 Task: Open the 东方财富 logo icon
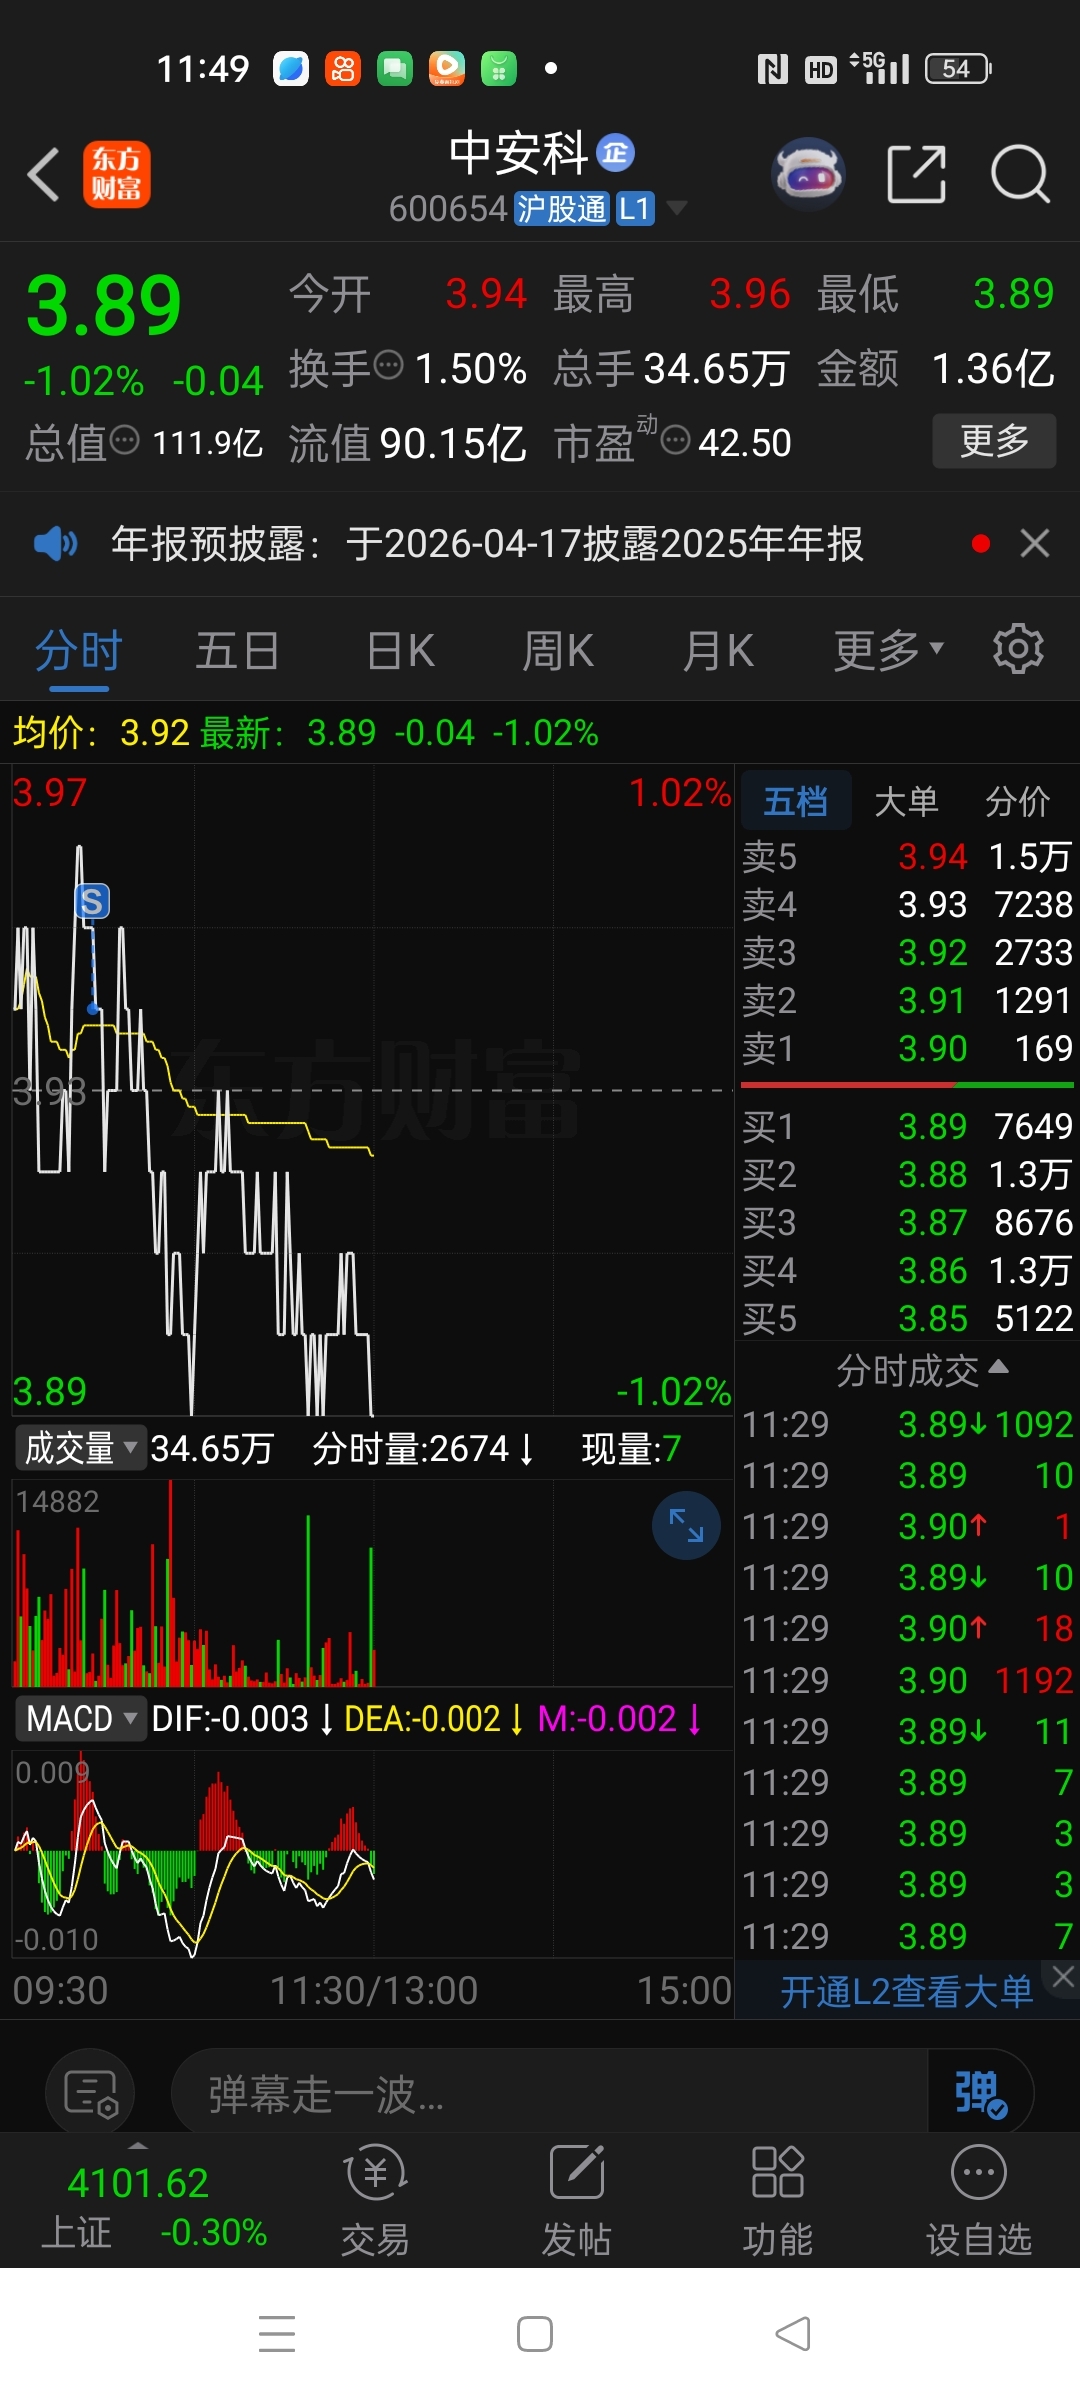coord(116,174)
